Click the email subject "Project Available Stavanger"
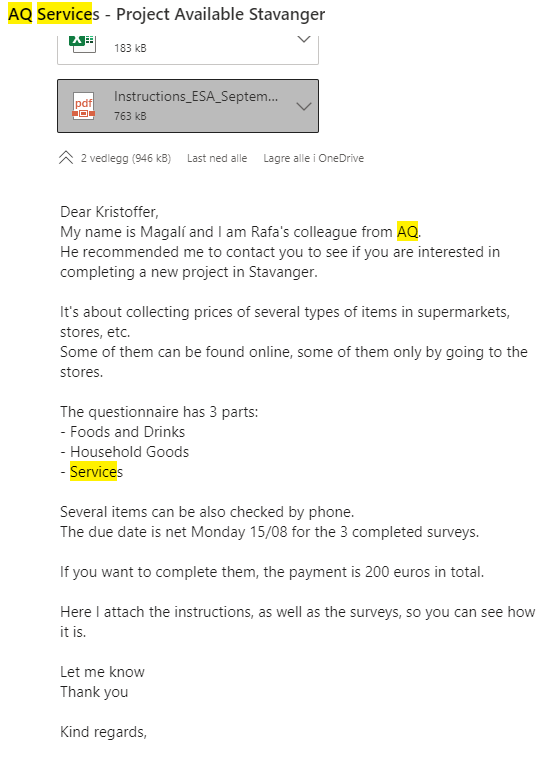 pyautogui.click(x=220, y=14)
